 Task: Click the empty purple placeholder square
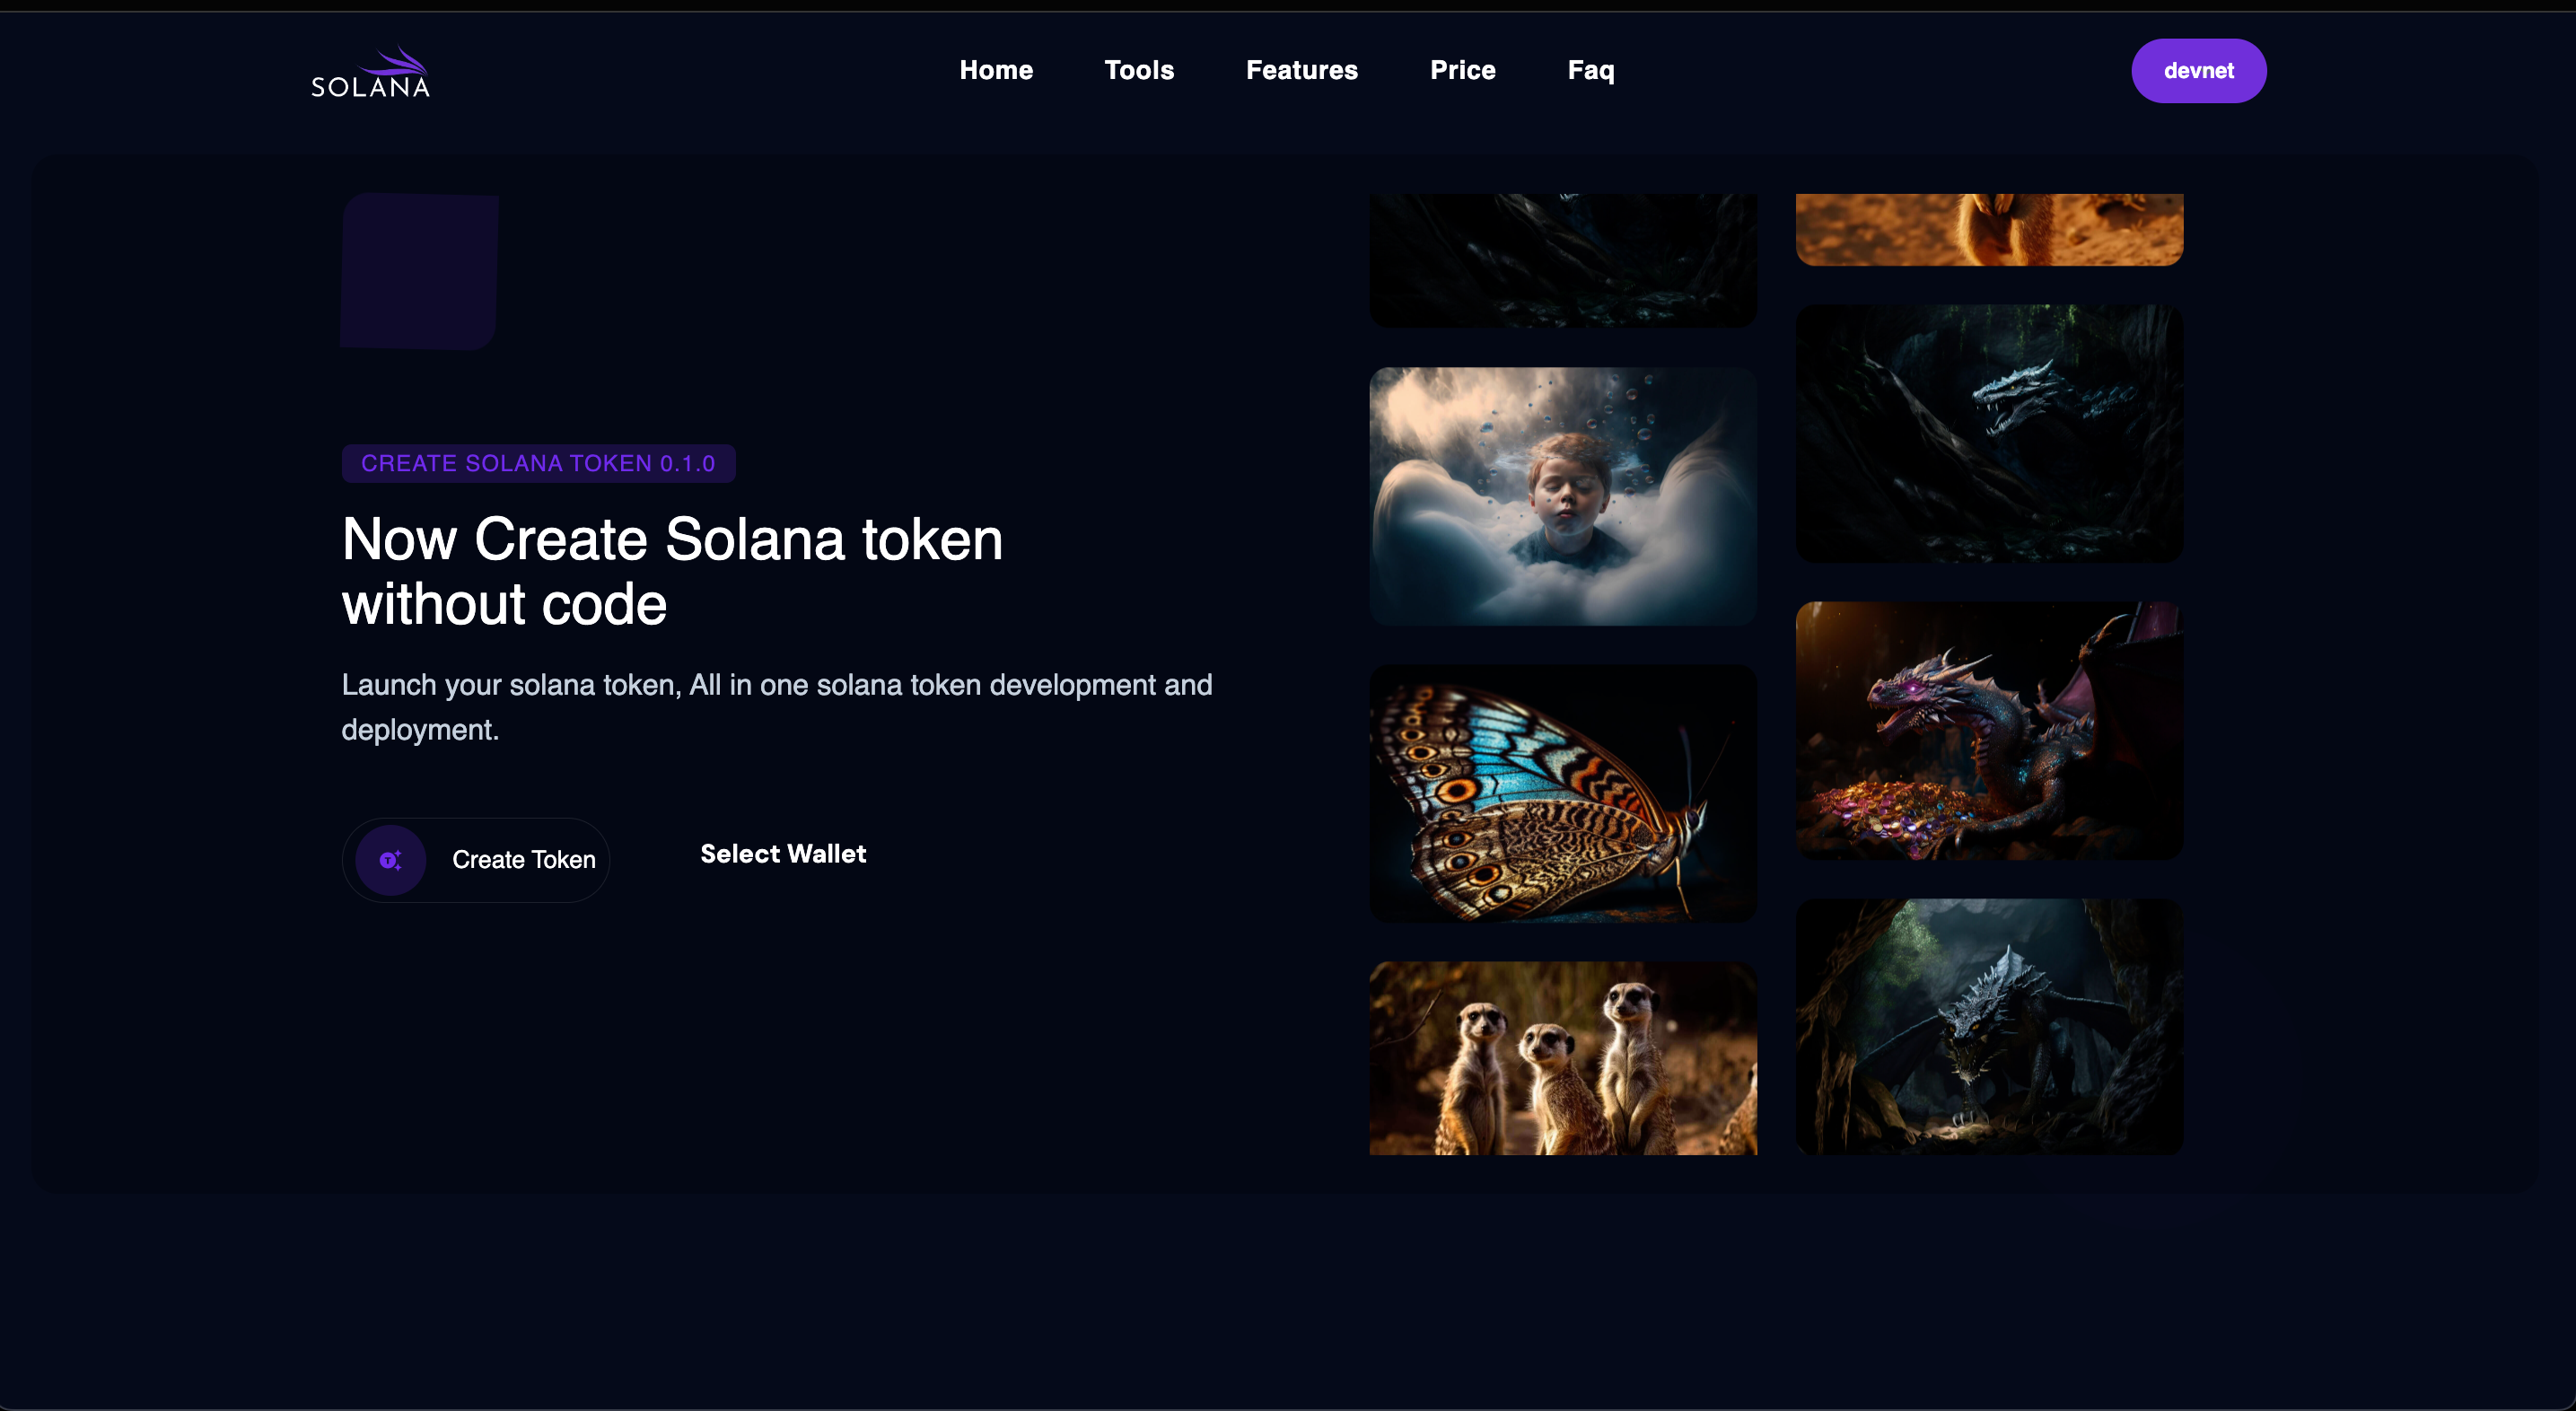[x=417, y=271]
